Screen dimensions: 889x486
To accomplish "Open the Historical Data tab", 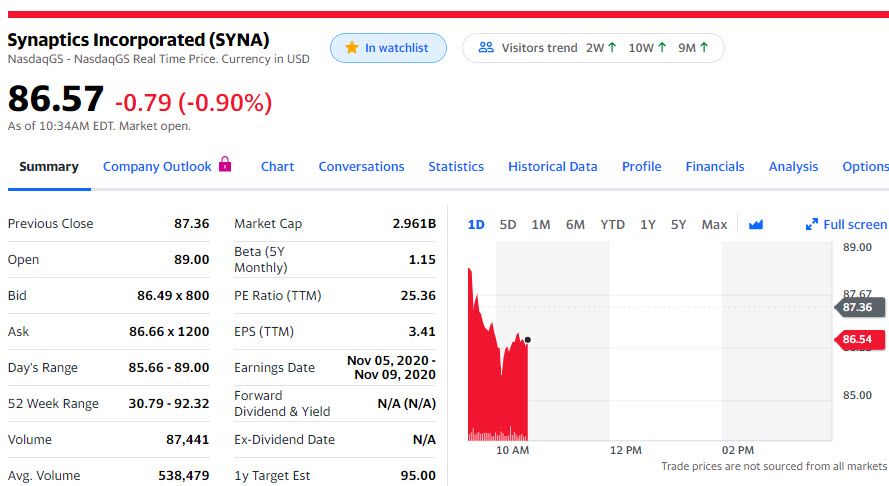I will click(552, 167).
